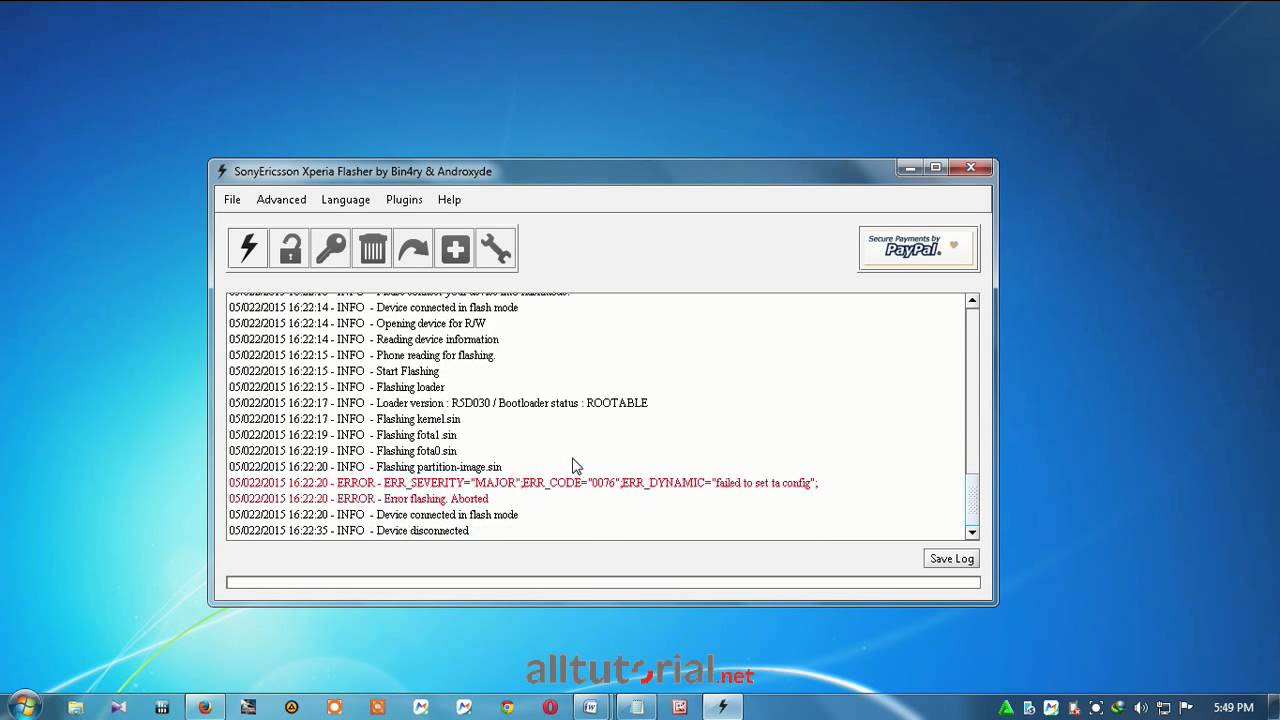
Task: Click the log scrollbar up arrow
Action: pos(972,301)
